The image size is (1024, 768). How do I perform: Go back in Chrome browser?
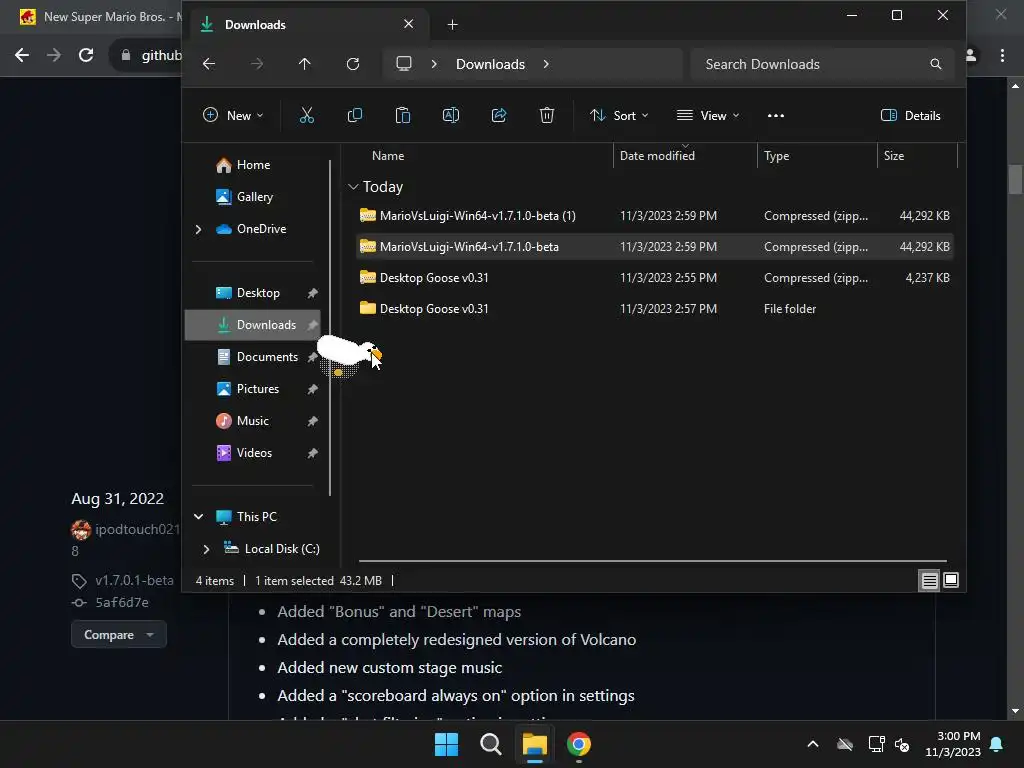22,56
